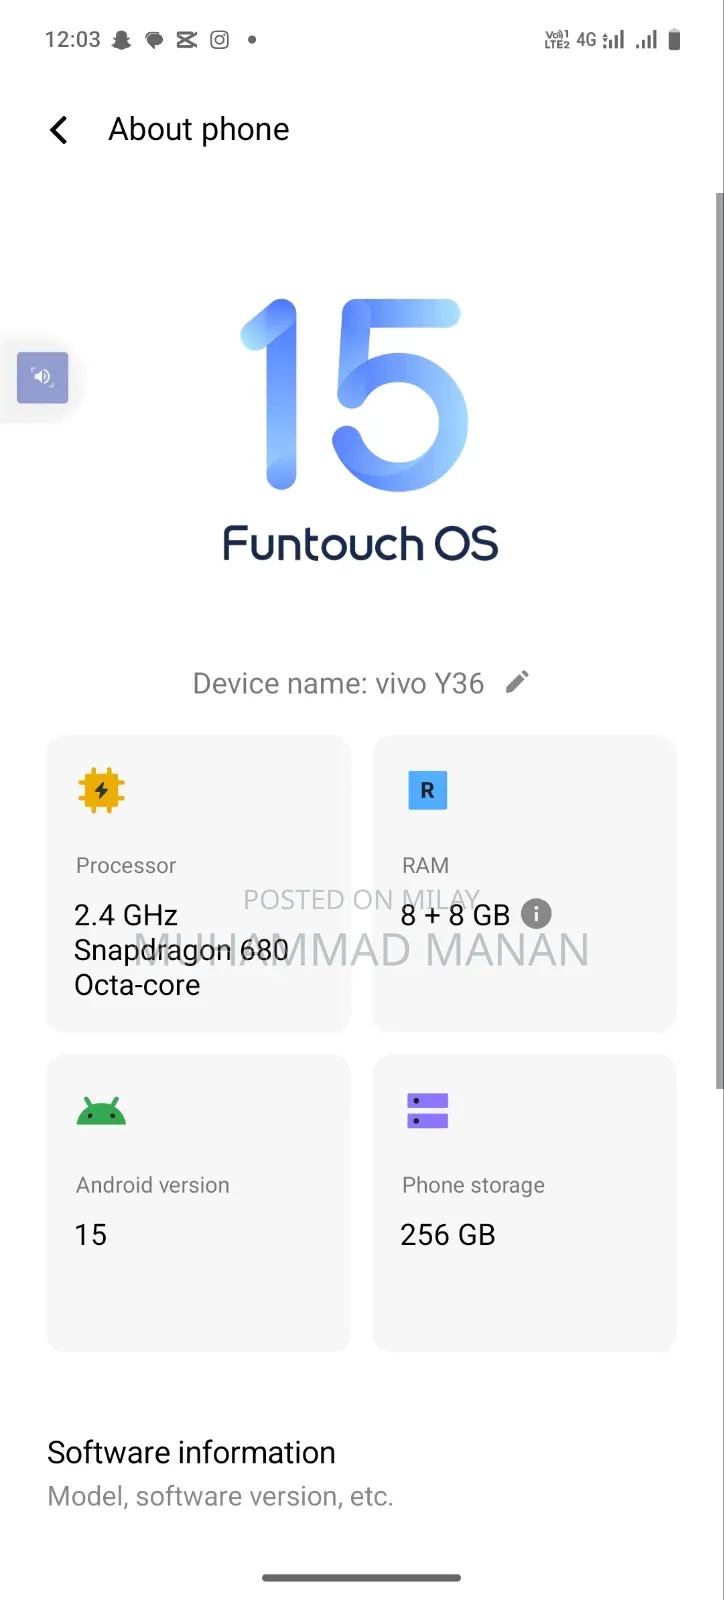724x1600 pixels.
Task: Tap the pencil to edit device name
Action: [517, 681]
